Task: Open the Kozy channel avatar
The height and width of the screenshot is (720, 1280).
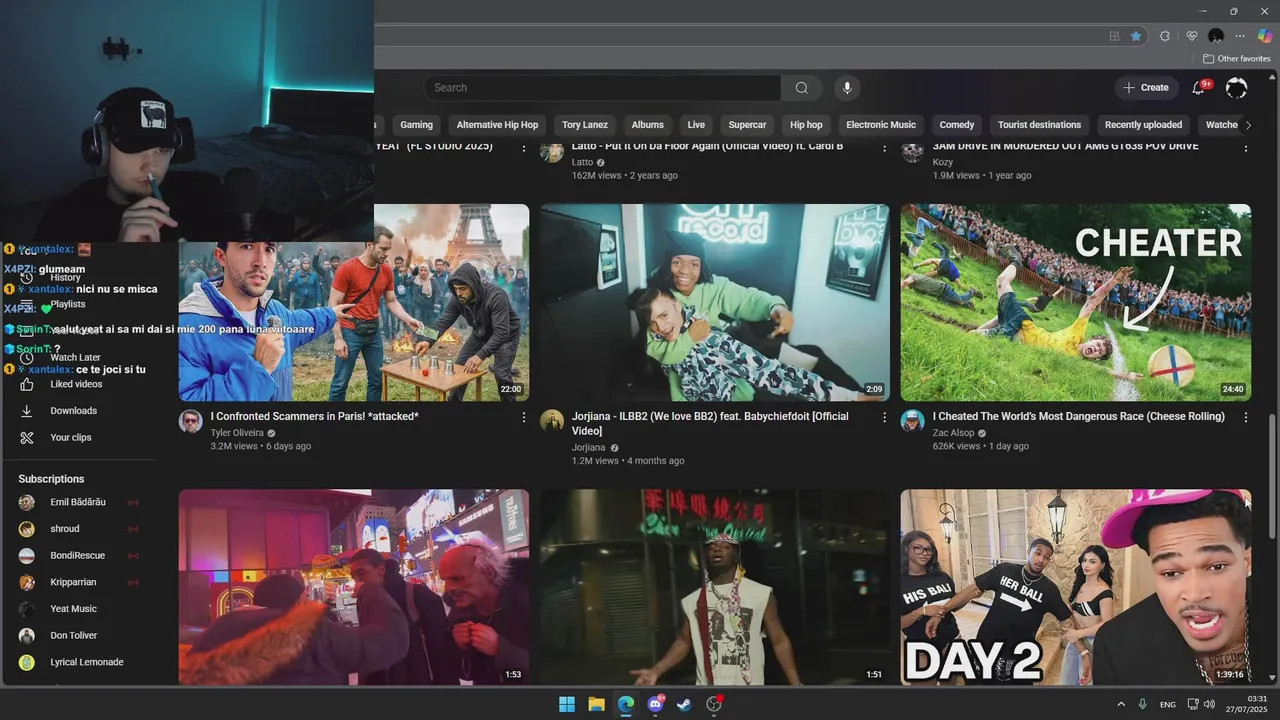Action: 912,152
